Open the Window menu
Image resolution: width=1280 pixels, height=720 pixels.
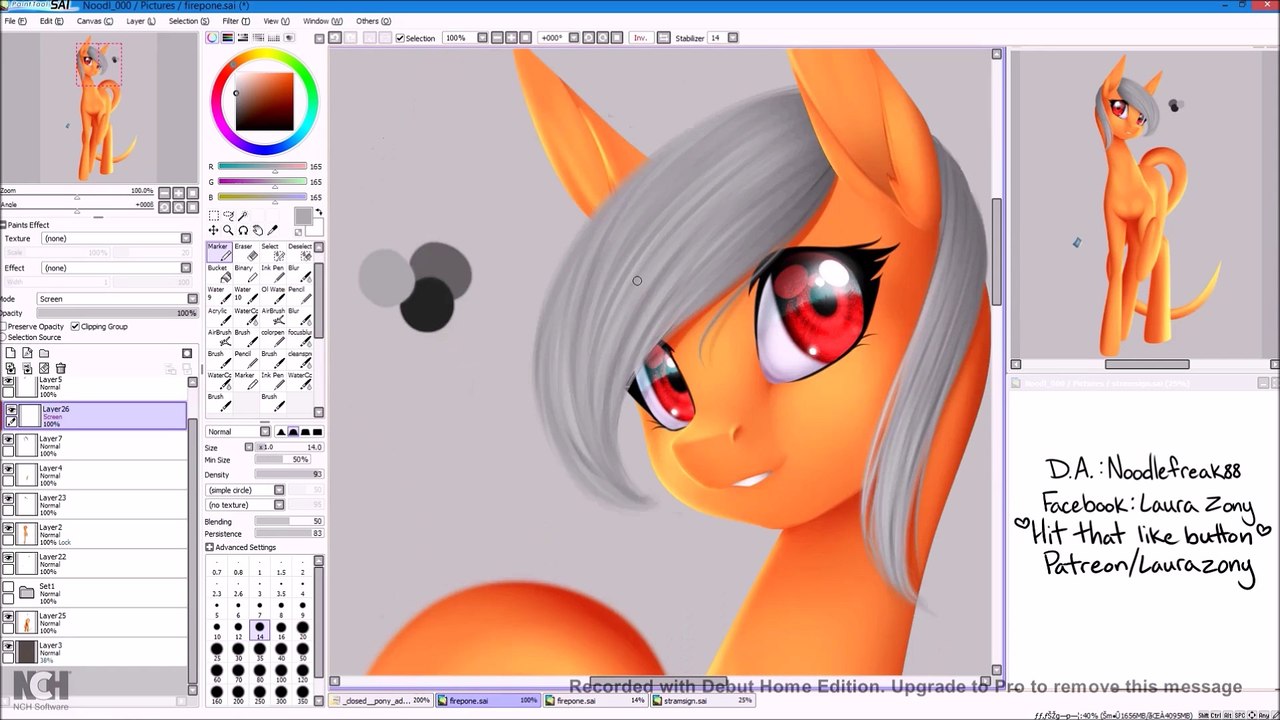322,21
